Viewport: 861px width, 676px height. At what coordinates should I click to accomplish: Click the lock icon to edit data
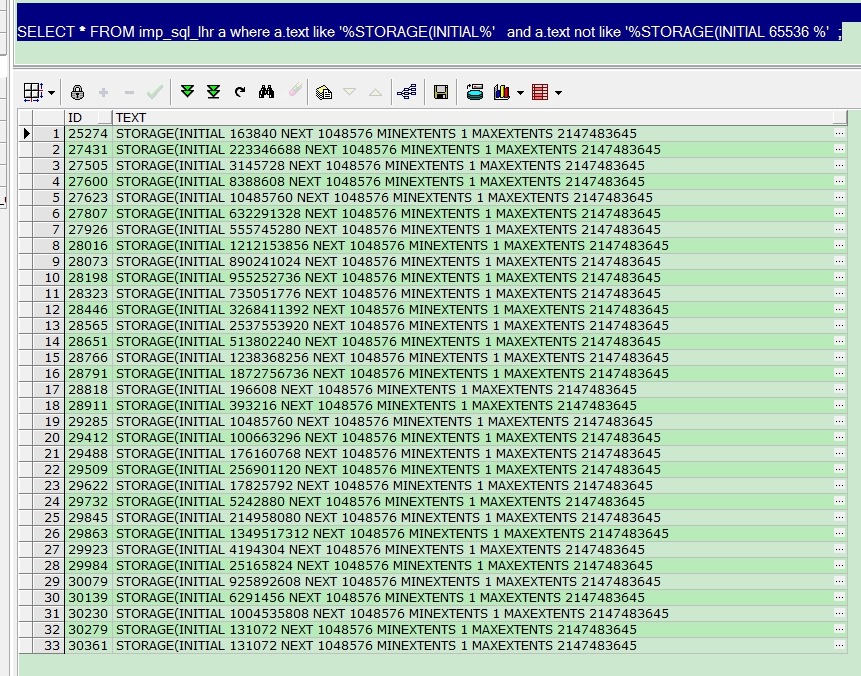point(78,92)
